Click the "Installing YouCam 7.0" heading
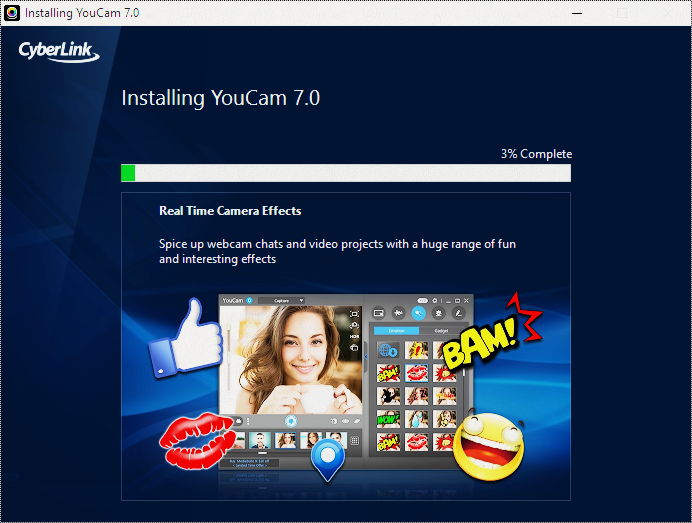Viewport: 692px width, 523px height. point(221,98)
